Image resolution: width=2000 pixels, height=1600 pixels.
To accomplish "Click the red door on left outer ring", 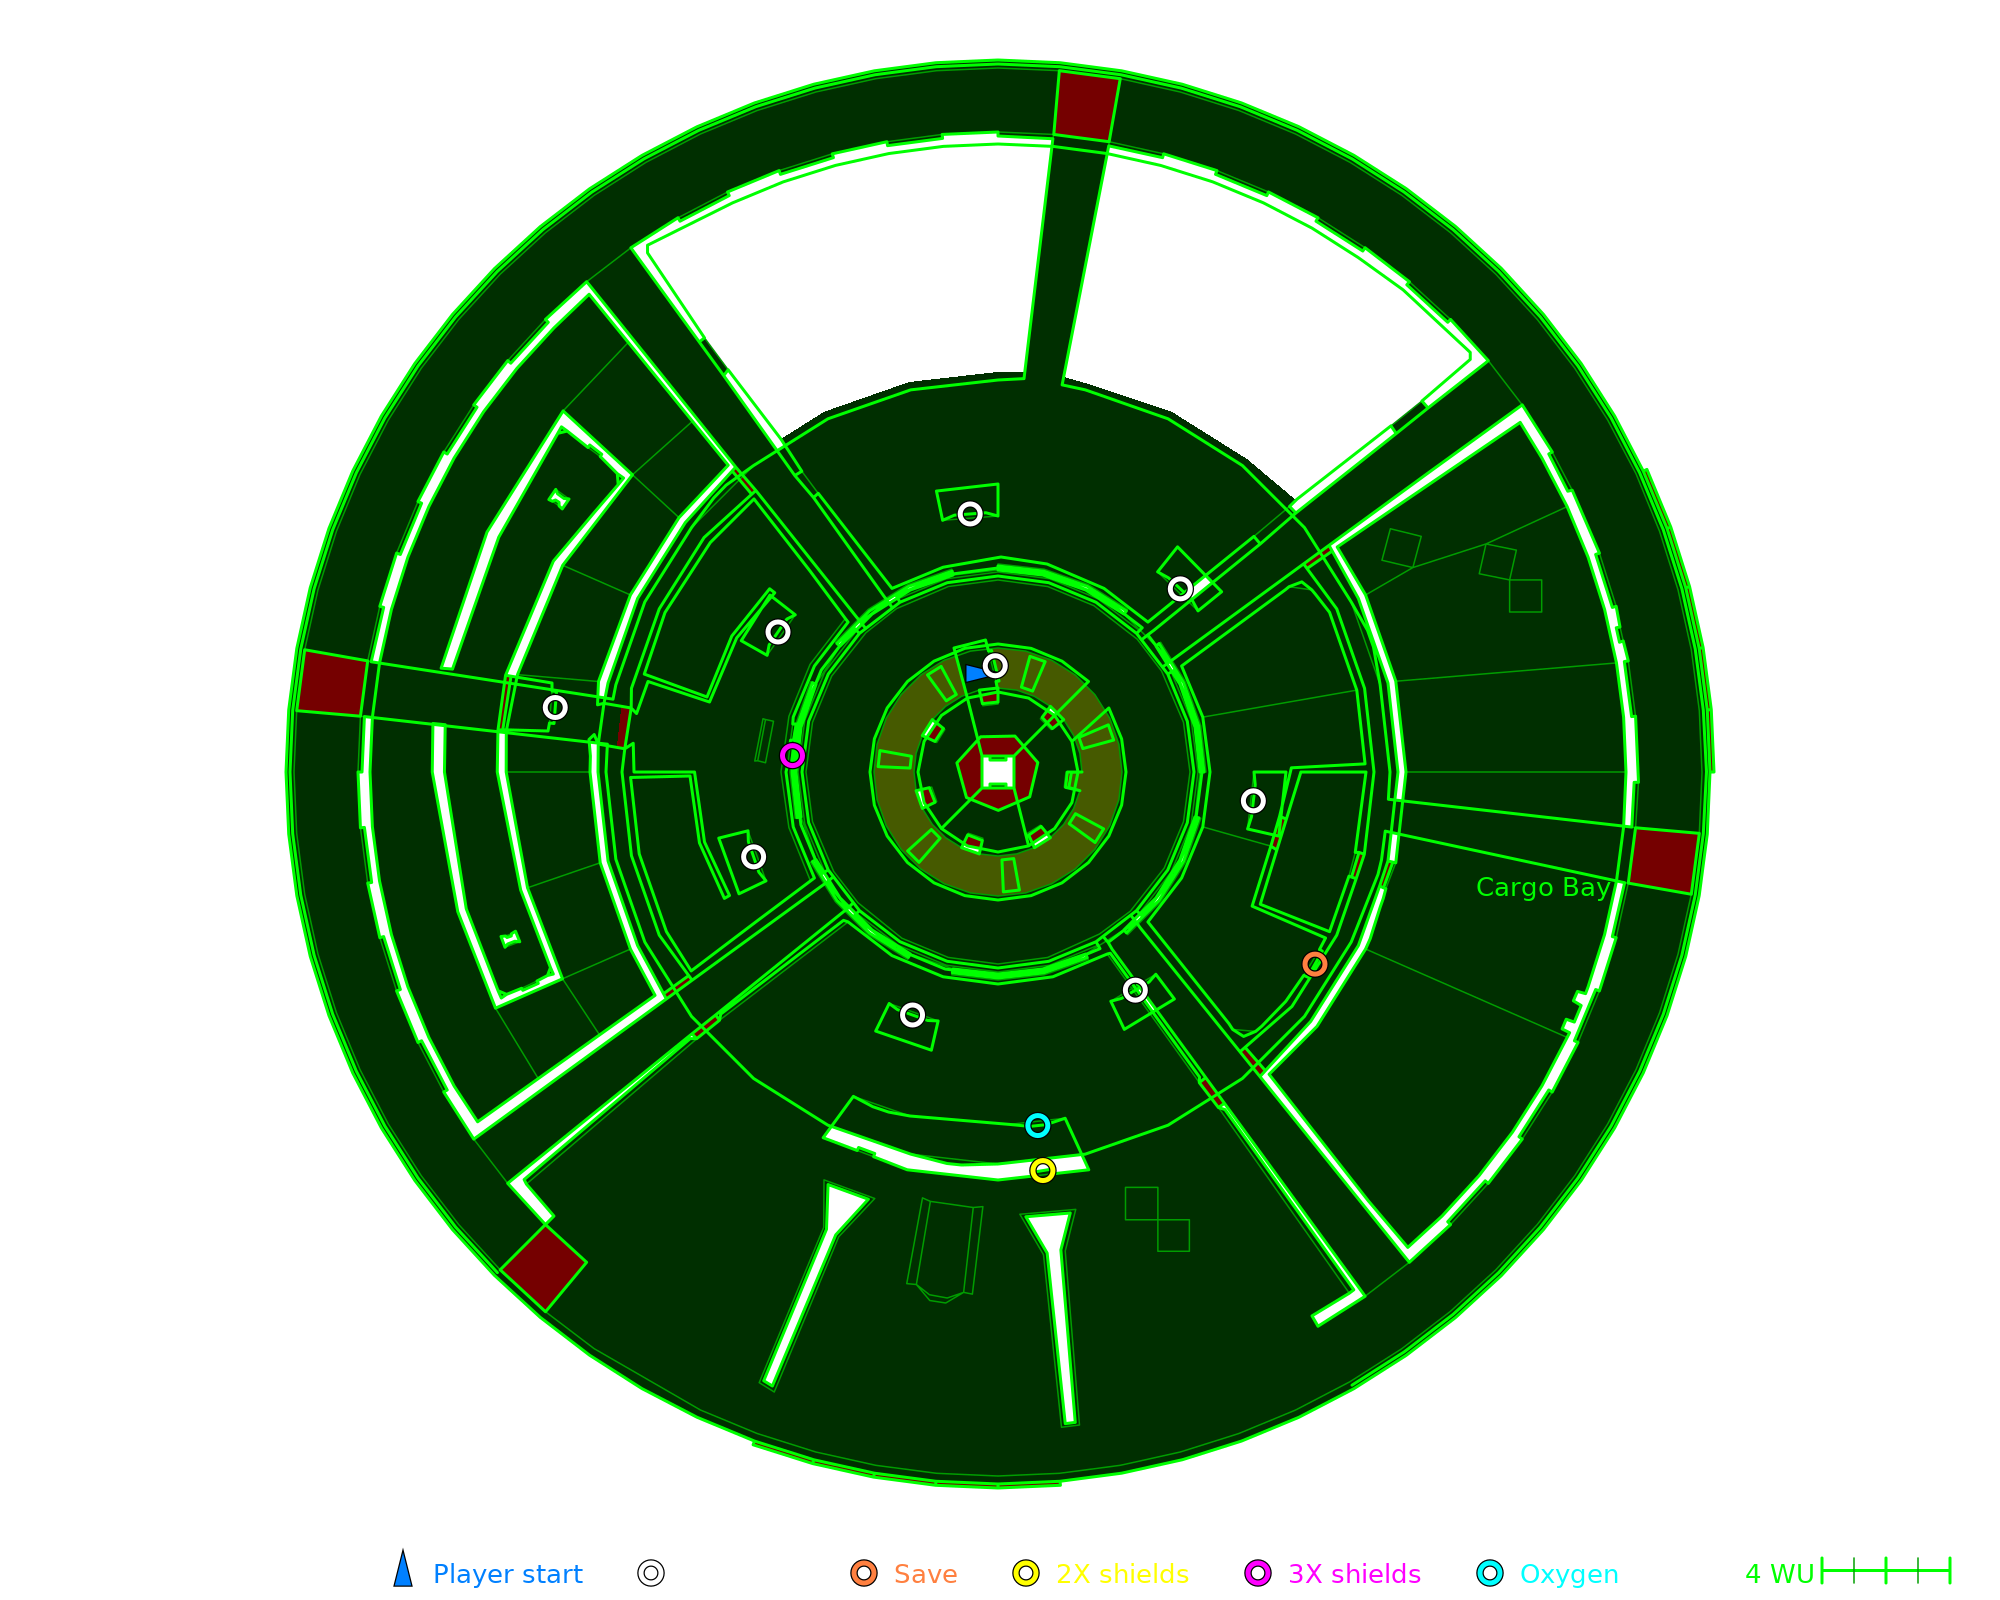I will 333,683.
